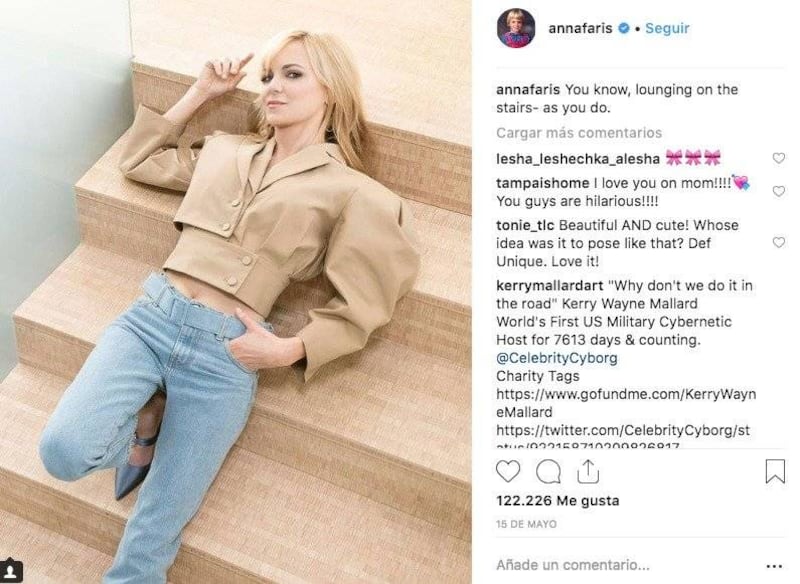
Task: Save the post with the bookmark icon
Action: [775, 471]
